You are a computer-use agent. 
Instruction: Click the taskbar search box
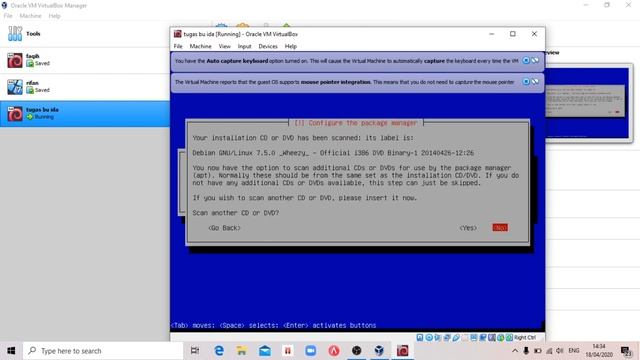(103, 351)
